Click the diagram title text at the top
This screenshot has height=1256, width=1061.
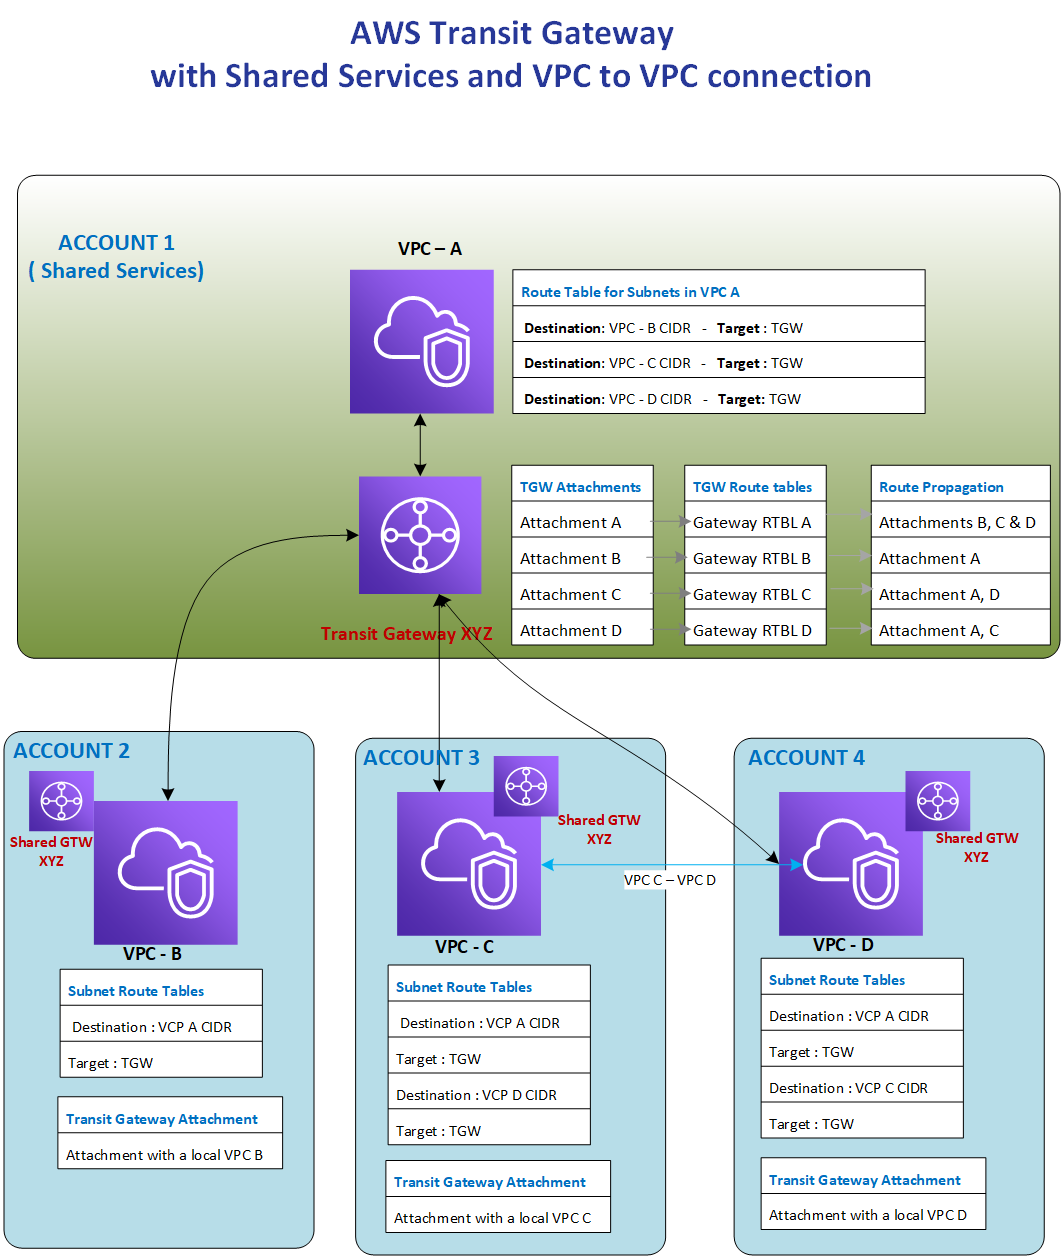[x=510, y=55]
